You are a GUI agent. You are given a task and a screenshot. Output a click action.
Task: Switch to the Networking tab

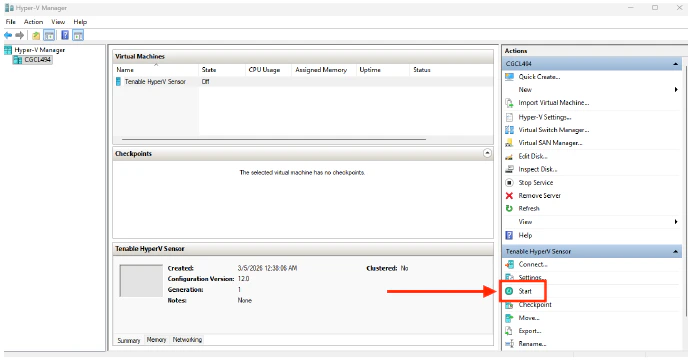[187, 339]
